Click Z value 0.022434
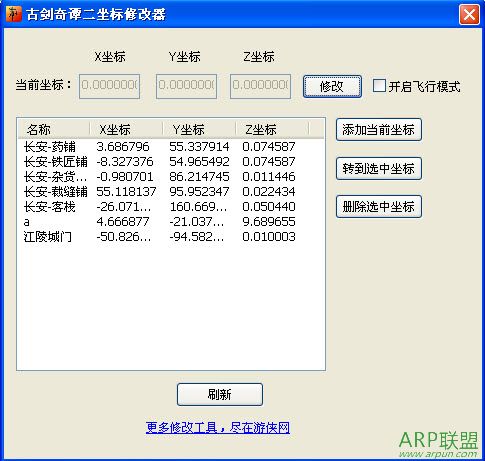 [269, 192]
